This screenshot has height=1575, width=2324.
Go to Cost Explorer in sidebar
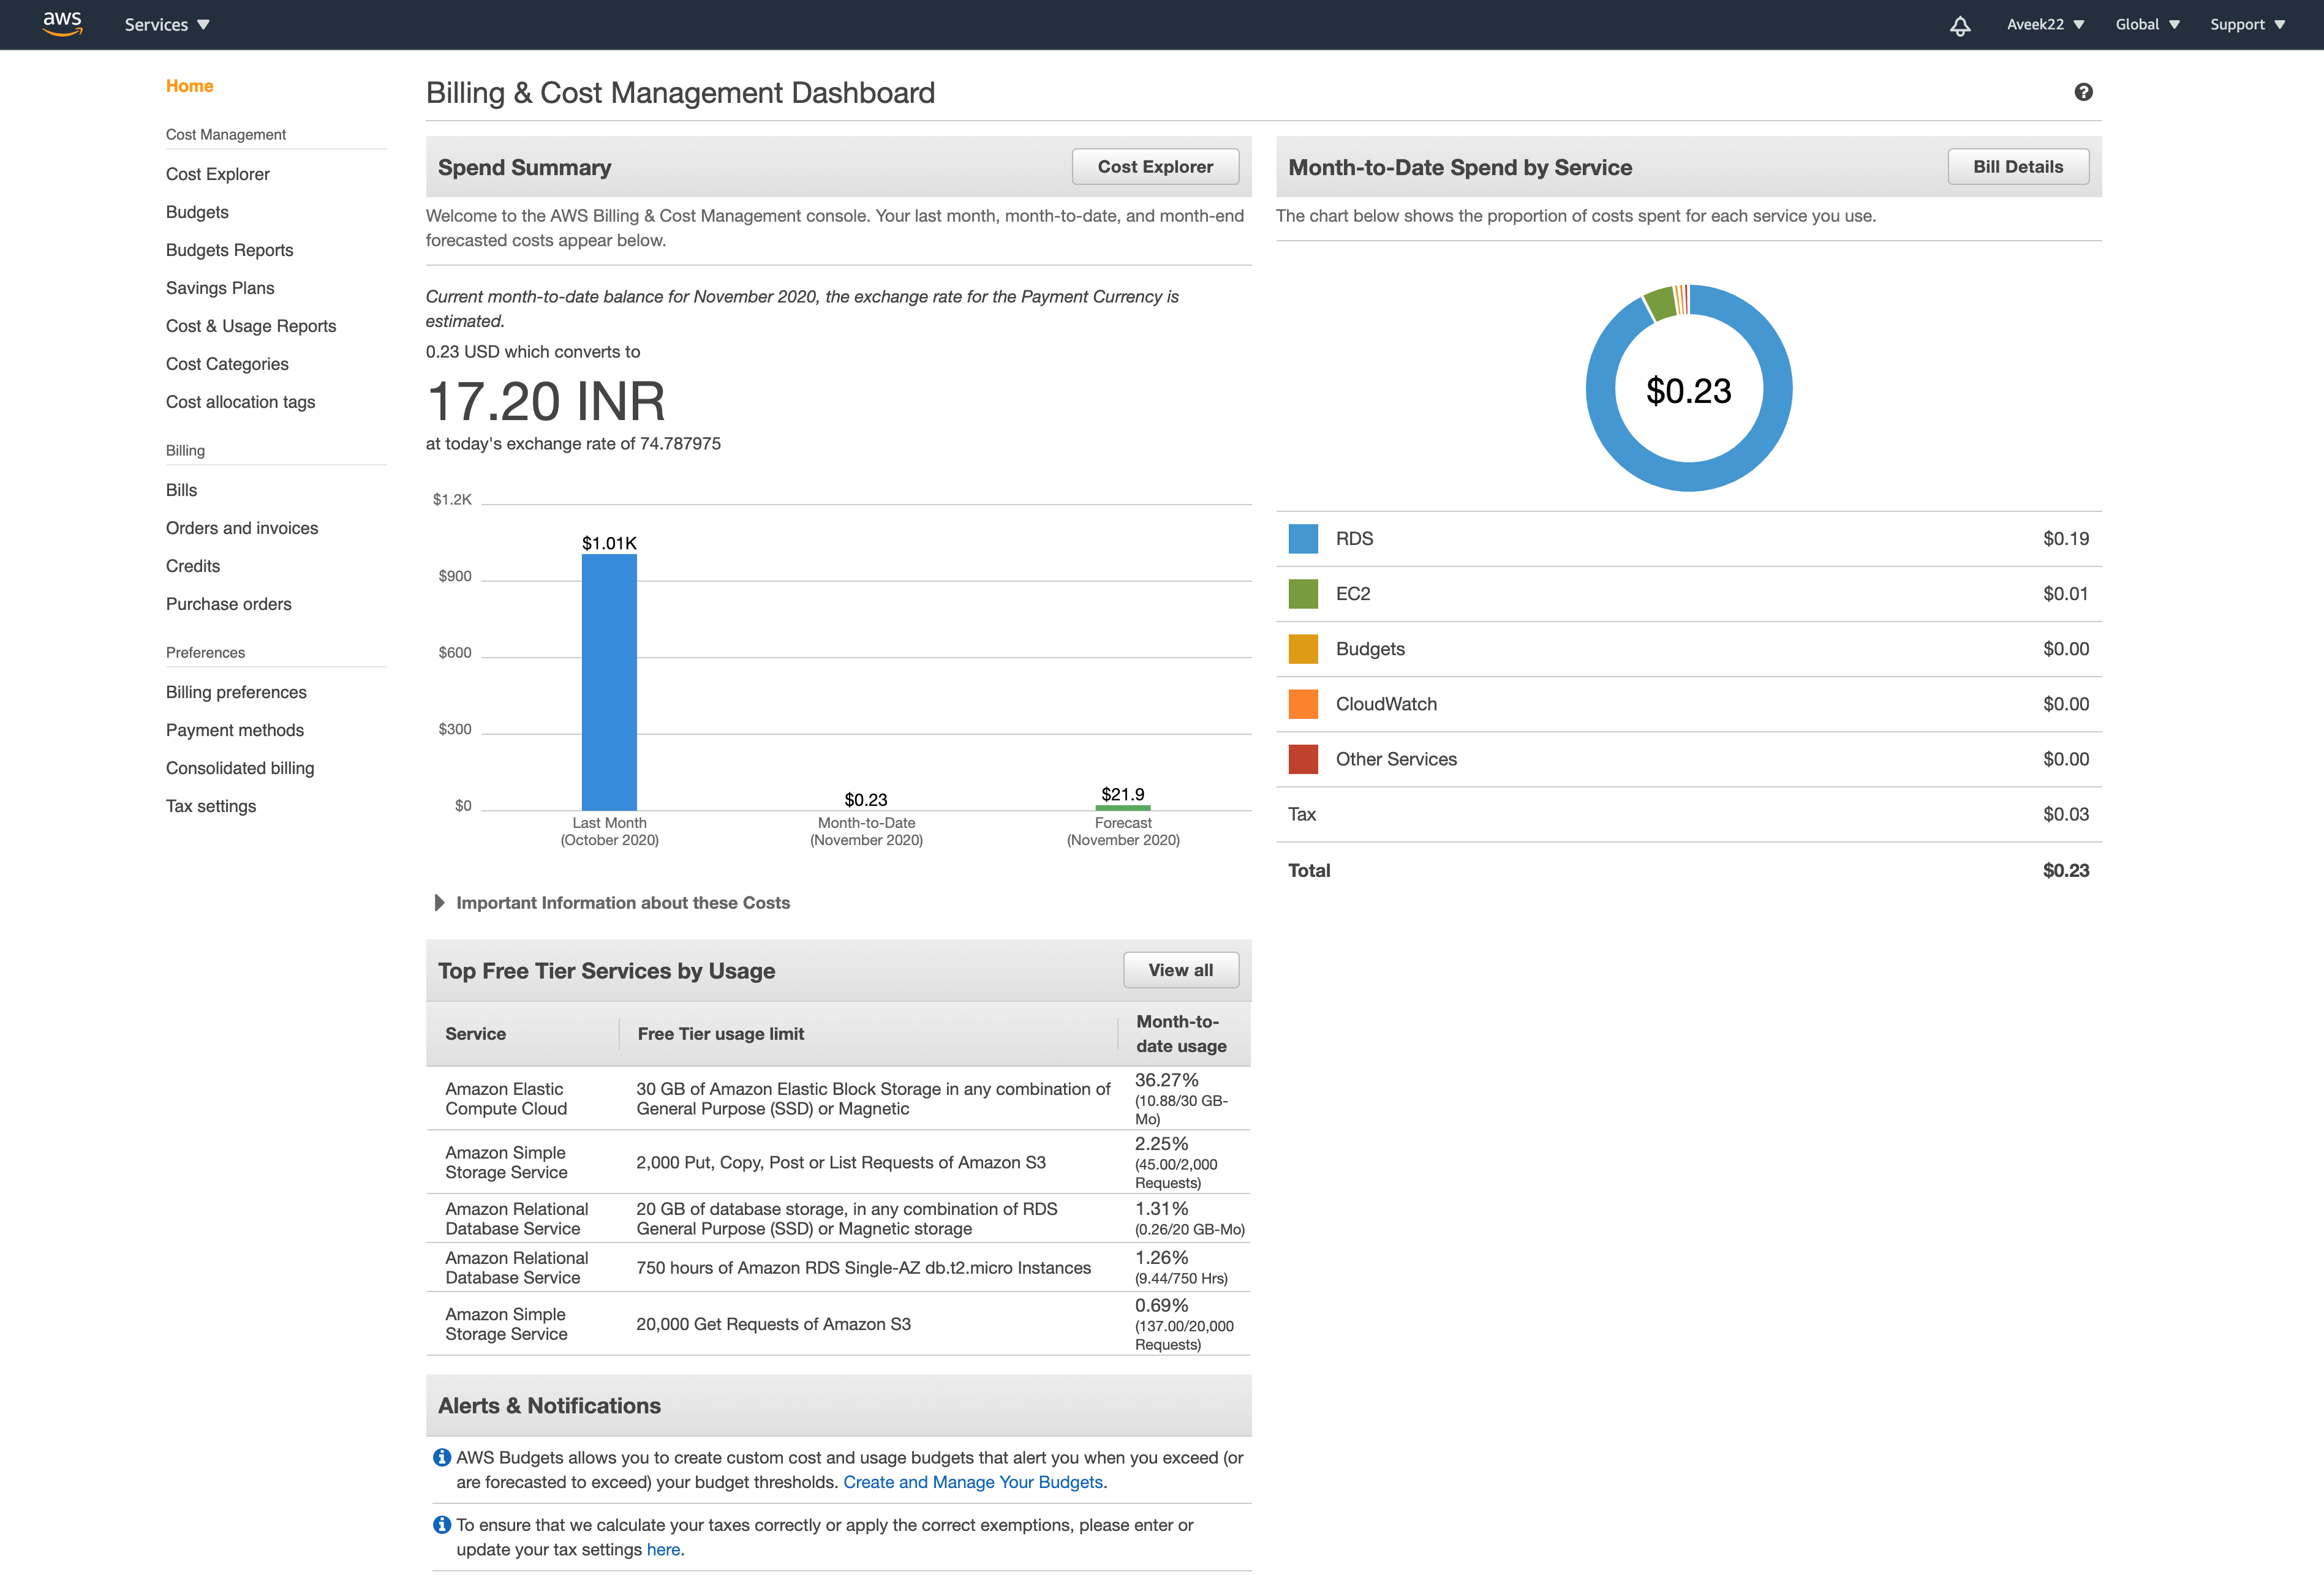point(217,174)
